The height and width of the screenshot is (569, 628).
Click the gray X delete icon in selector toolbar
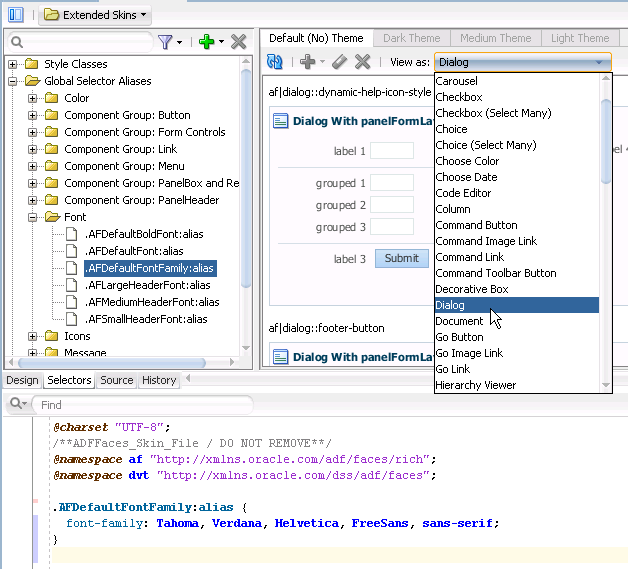(239, 42)
